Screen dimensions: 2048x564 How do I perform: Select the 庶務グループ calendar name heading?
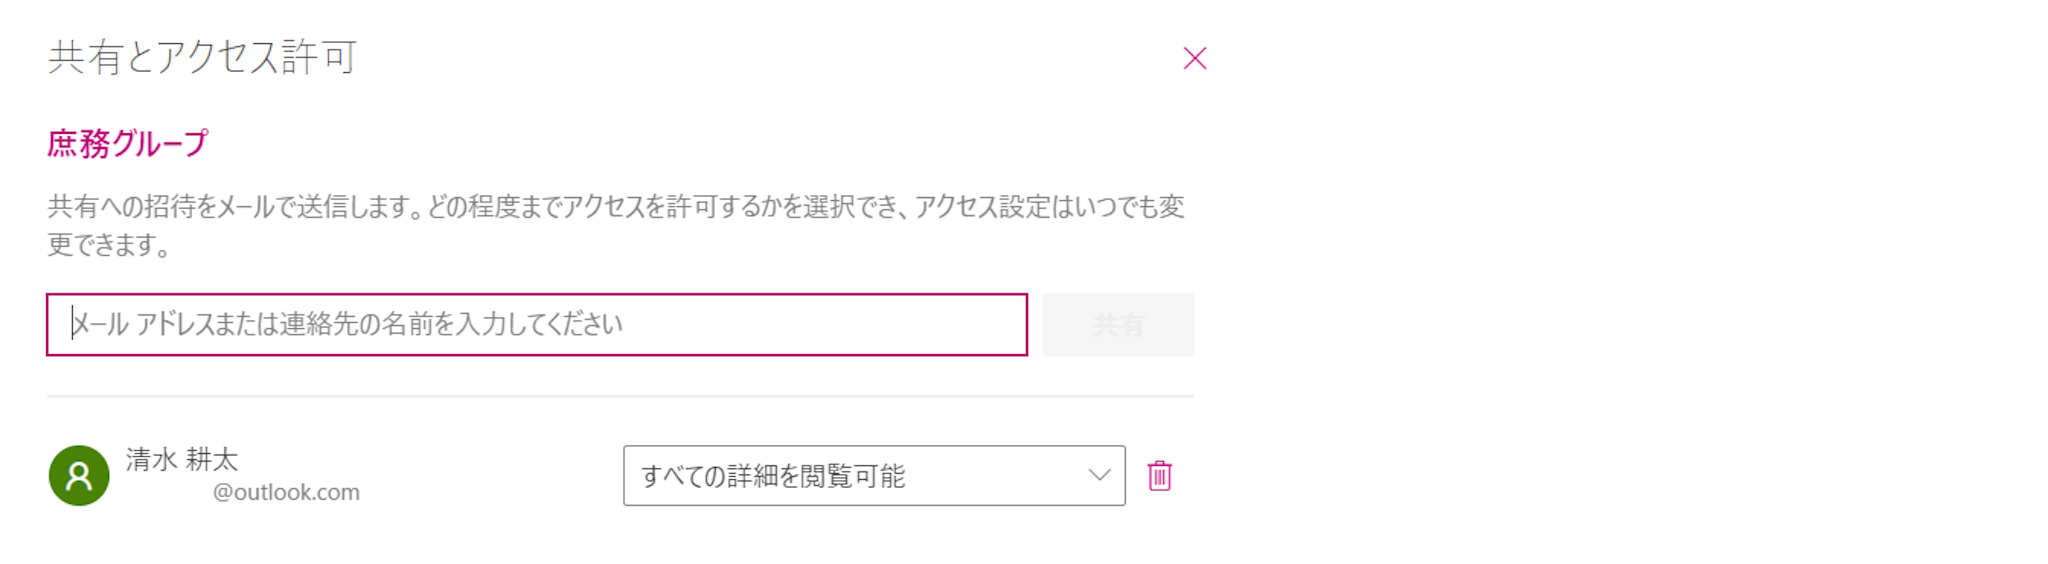point(128,143)
